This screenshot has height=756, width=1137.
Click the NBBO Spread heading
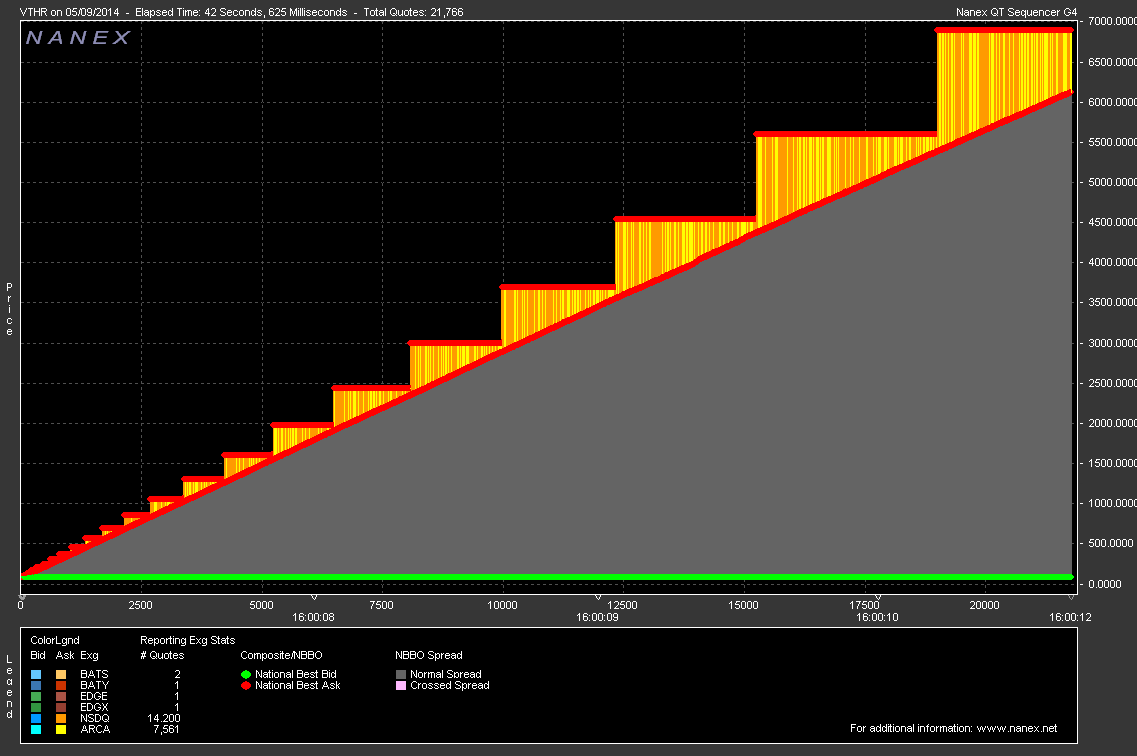coord(429,655)
